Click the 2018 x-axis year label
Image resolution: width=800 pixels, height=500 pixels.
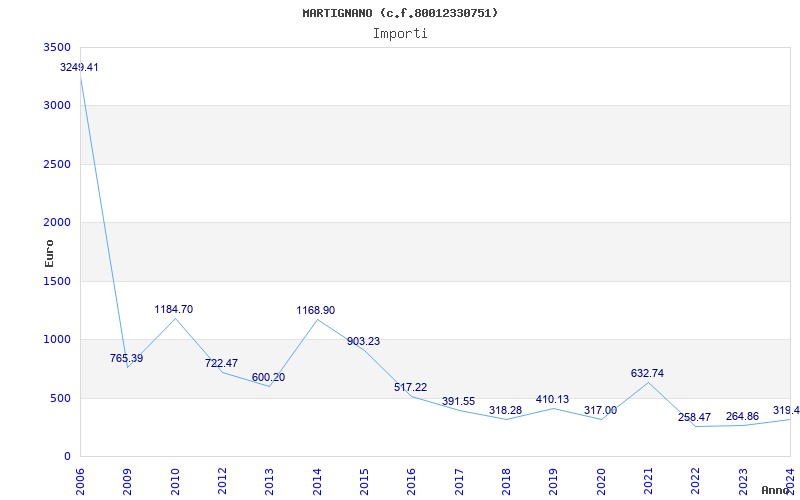(x=506, y=482)
